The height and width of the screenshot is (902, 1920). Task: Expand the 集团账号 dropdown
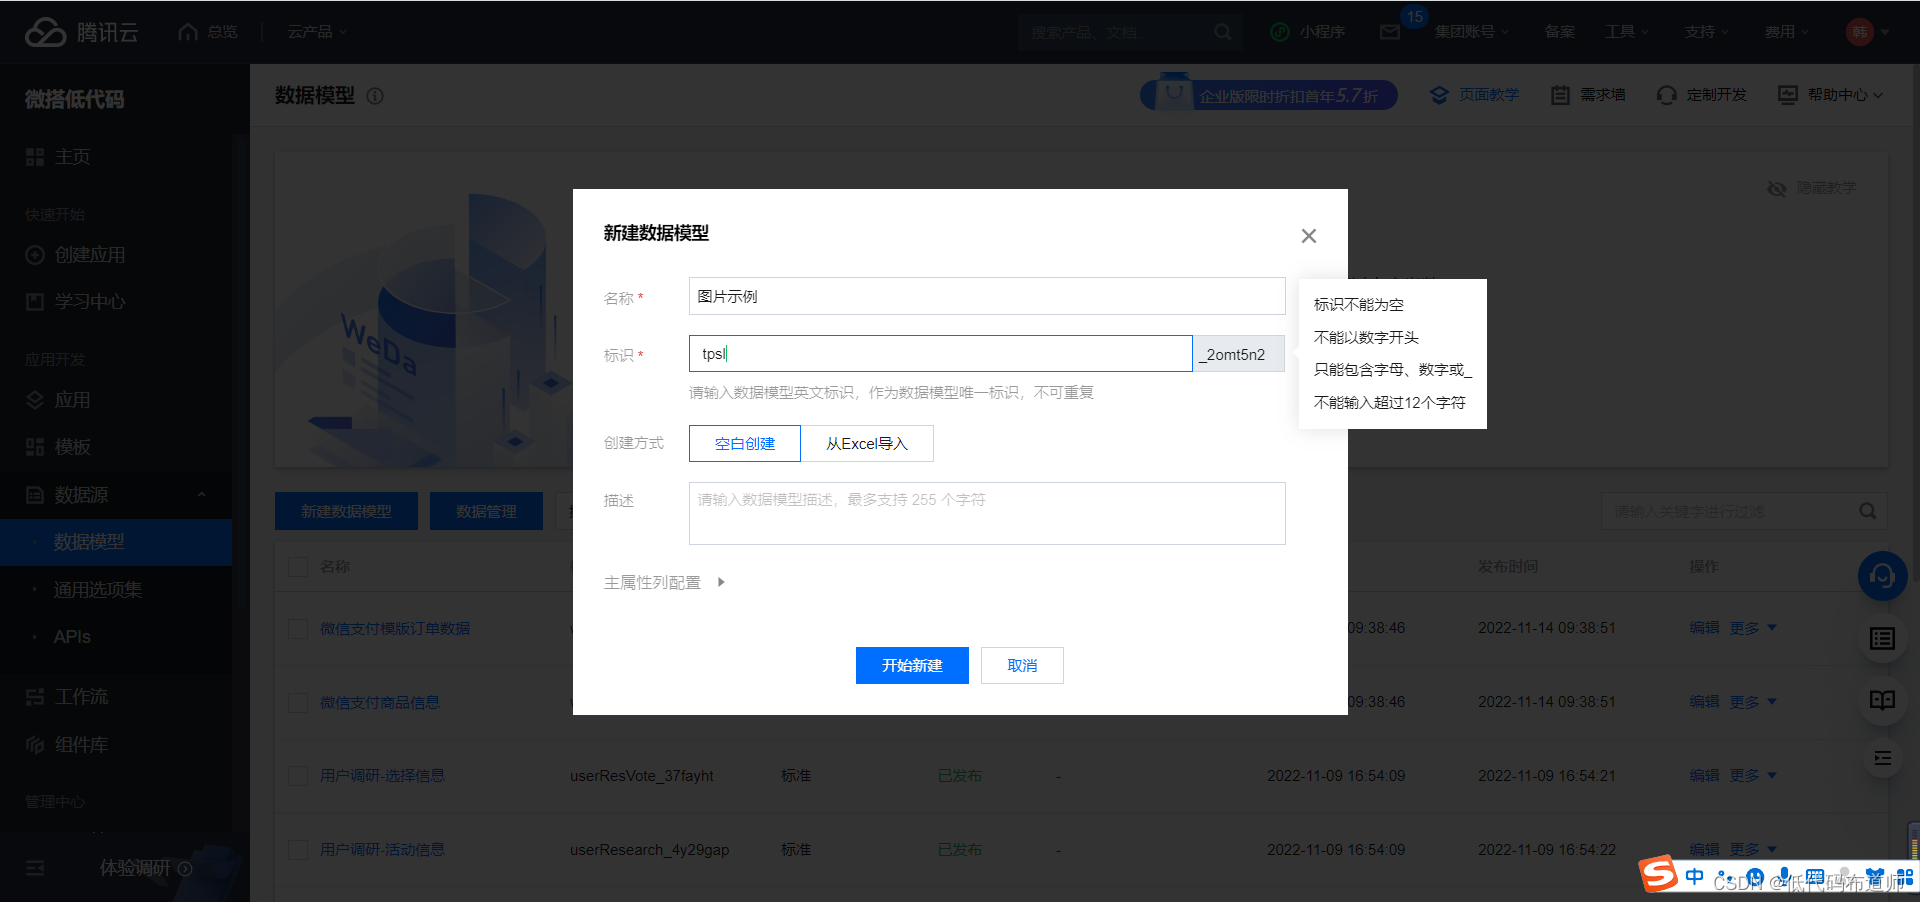1471,32
